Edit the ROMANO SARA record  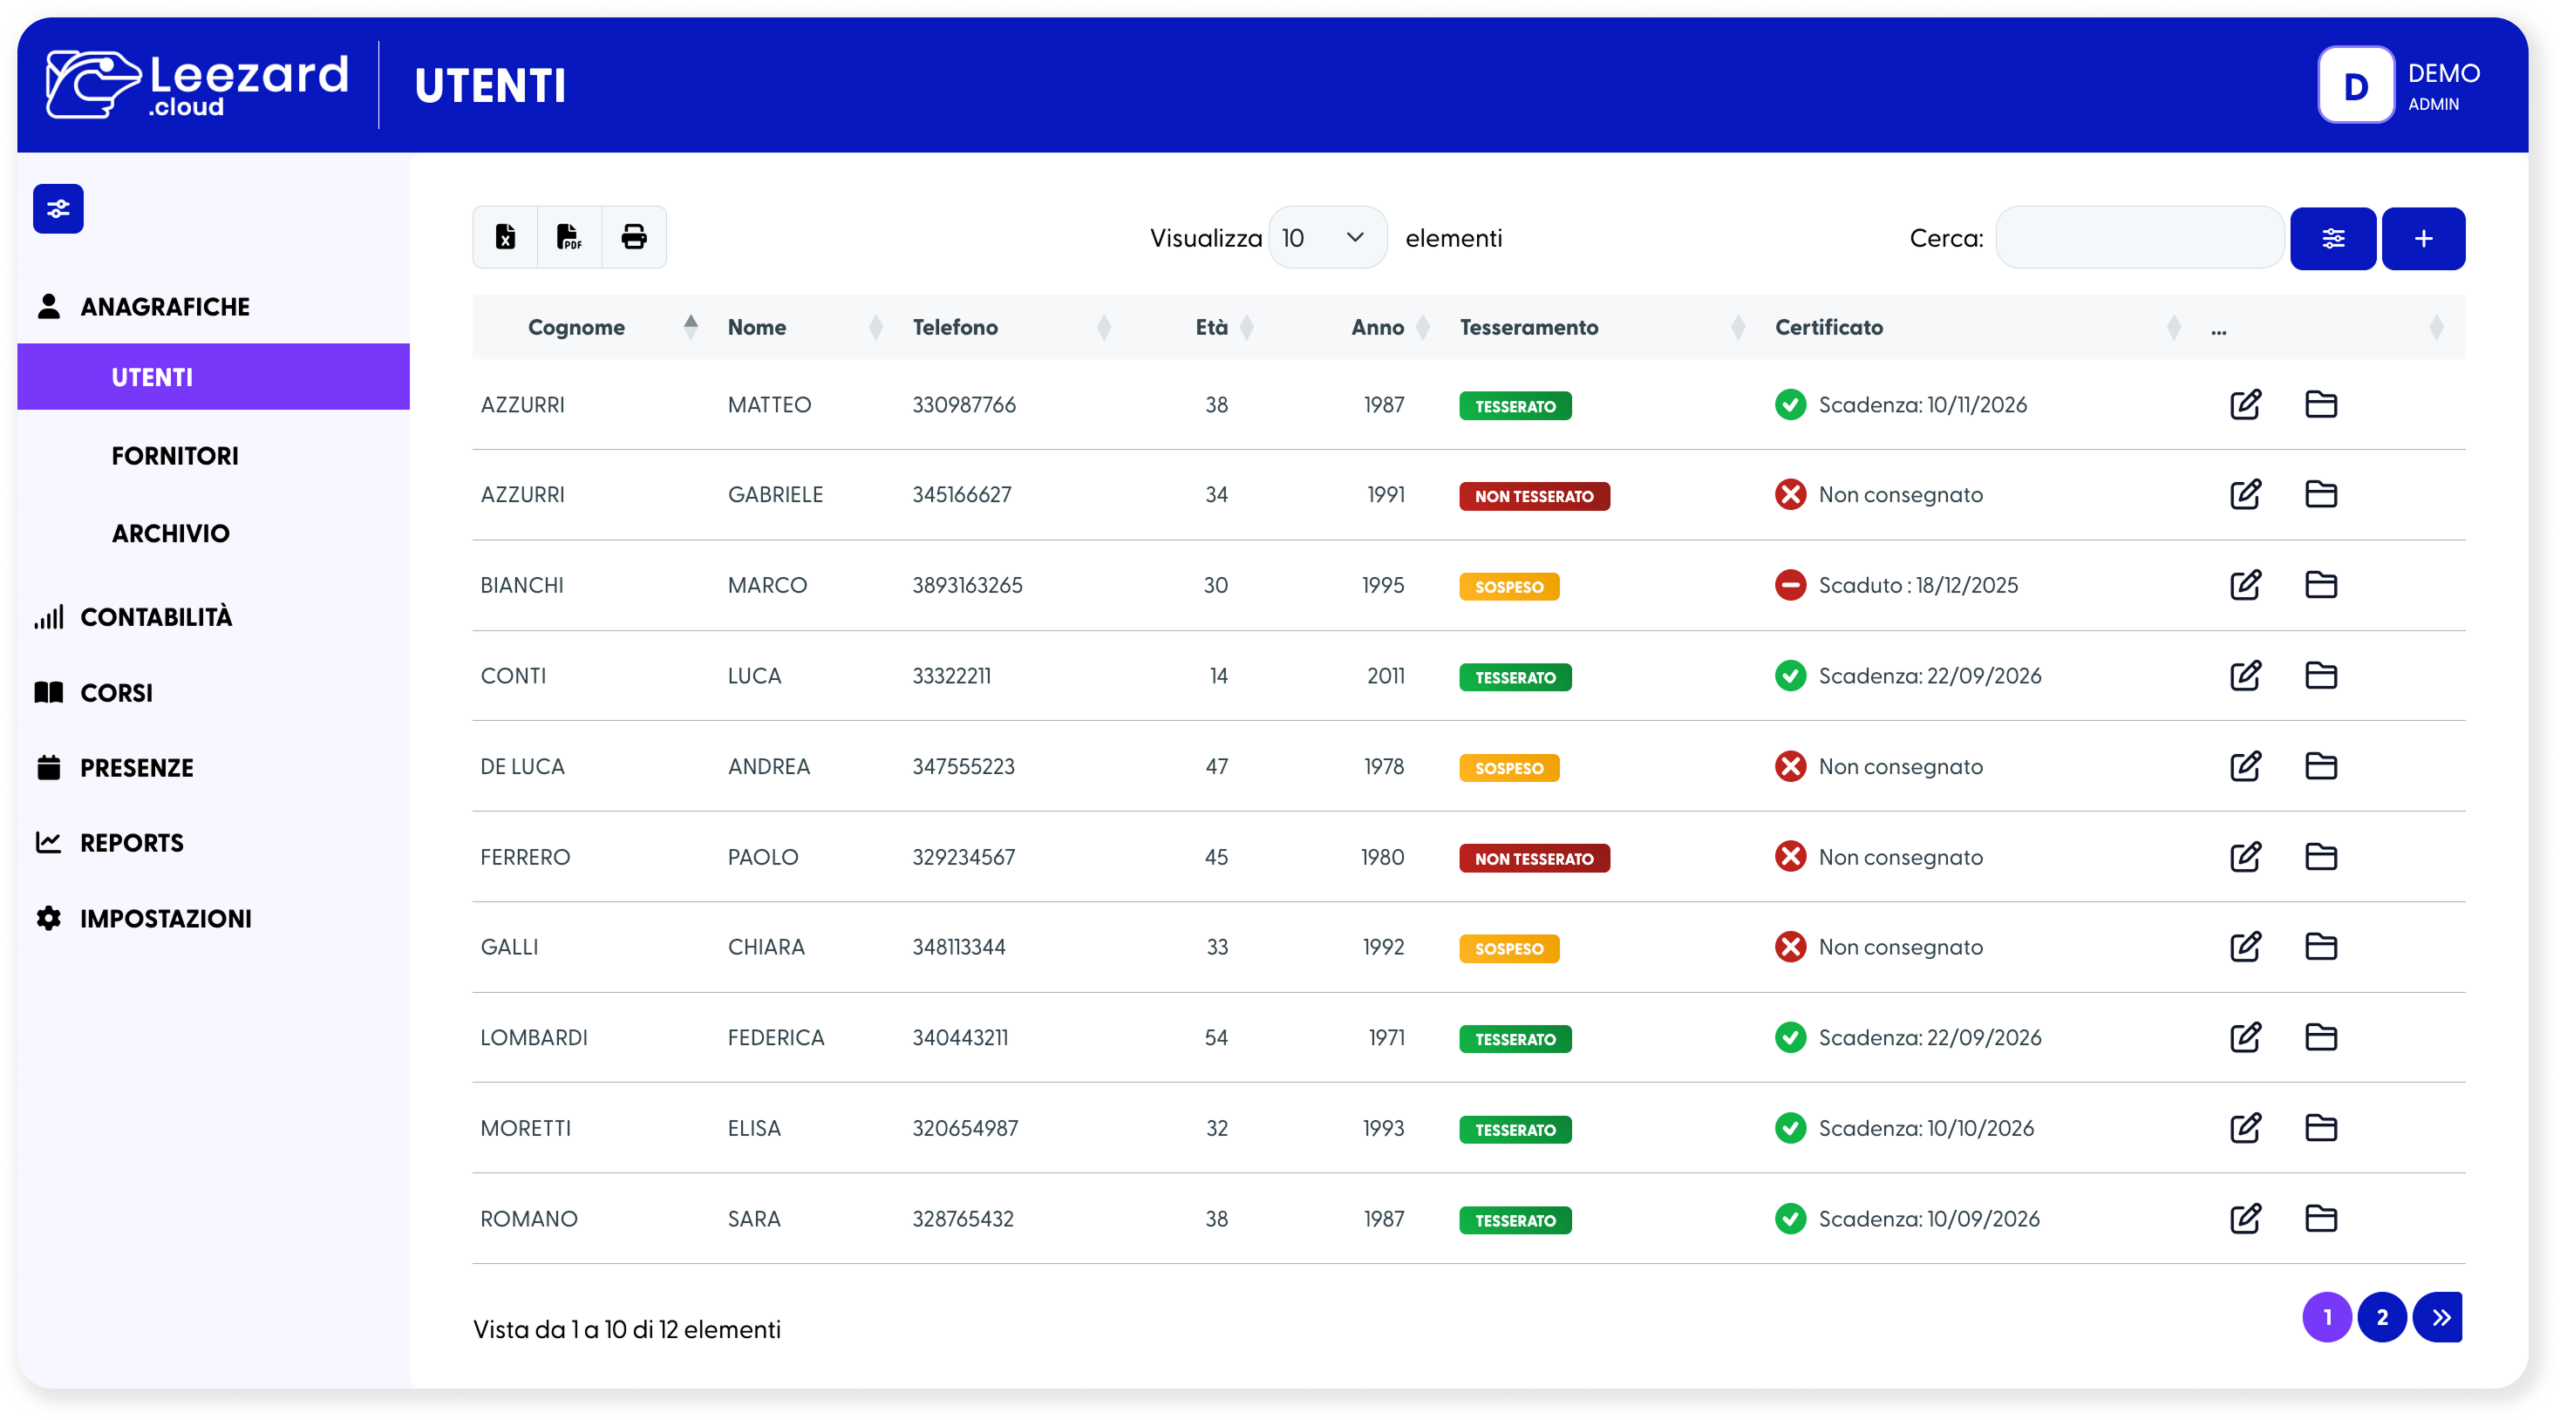coord(2245,1218)
